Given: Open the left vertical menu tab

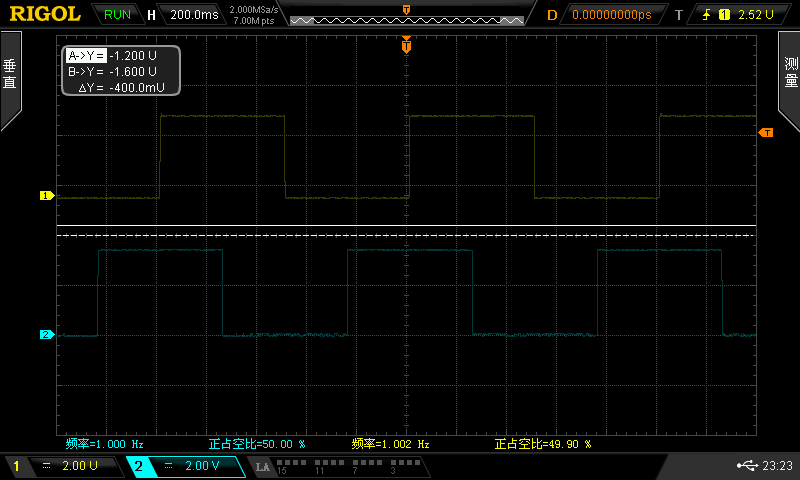Looking at the screenshot, I should (10, 80).
